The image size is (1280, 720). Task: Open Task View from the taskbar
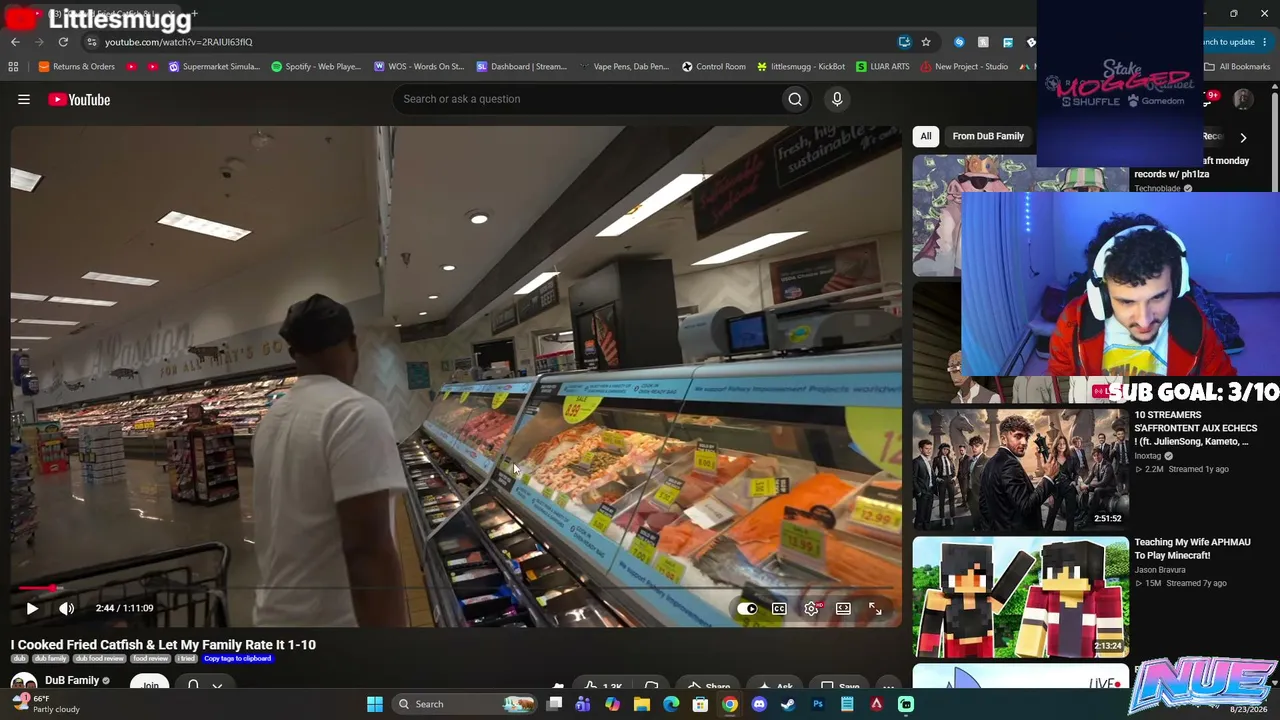point(555,704)
